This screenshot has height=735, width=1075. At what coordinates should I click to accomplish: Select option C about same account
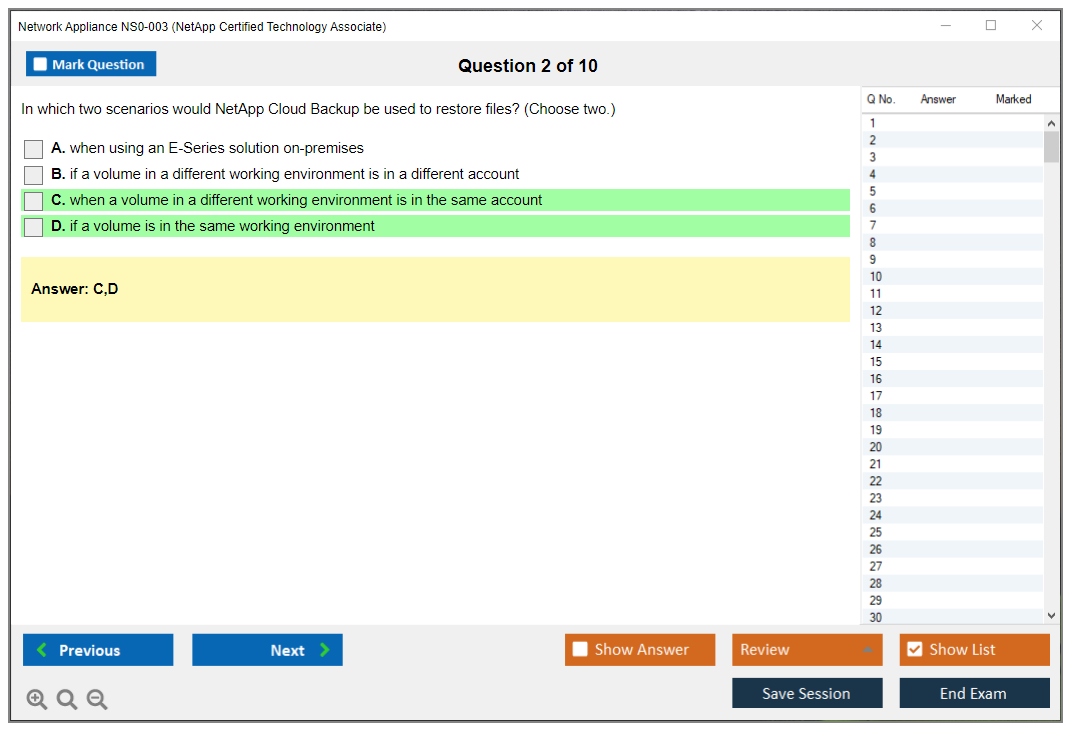[x=34, y=201]
